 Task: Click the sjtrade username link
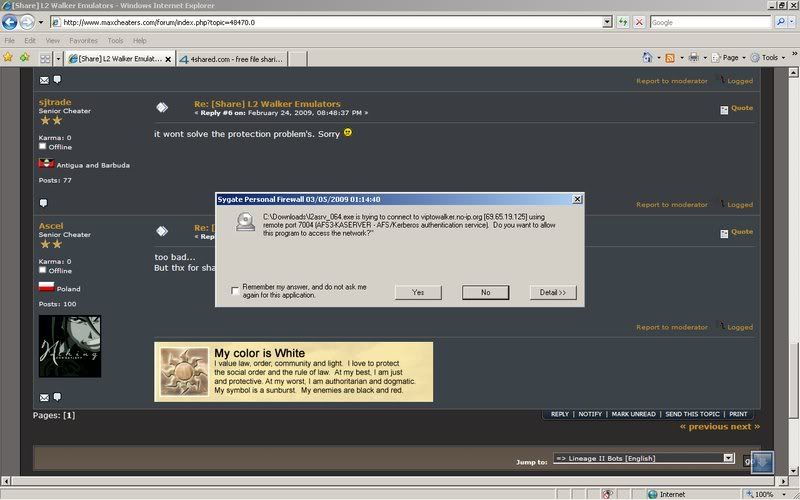pyautogui.click(x=55, y=102)
